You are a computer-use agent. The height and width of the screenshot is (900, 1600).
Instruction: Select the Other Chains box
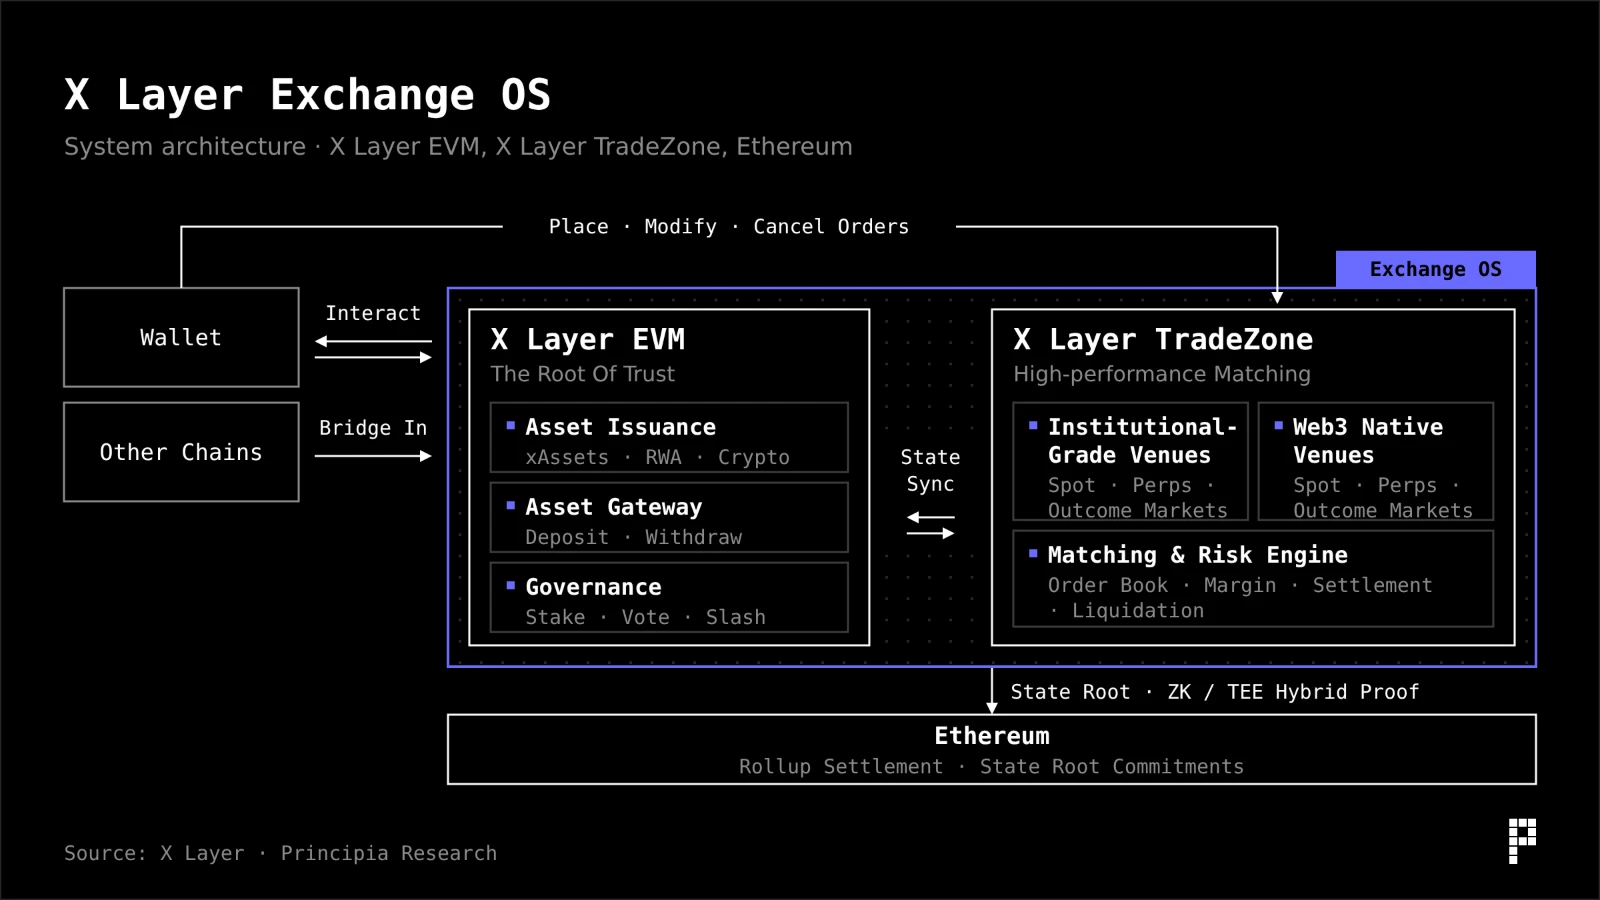(181, 452)
